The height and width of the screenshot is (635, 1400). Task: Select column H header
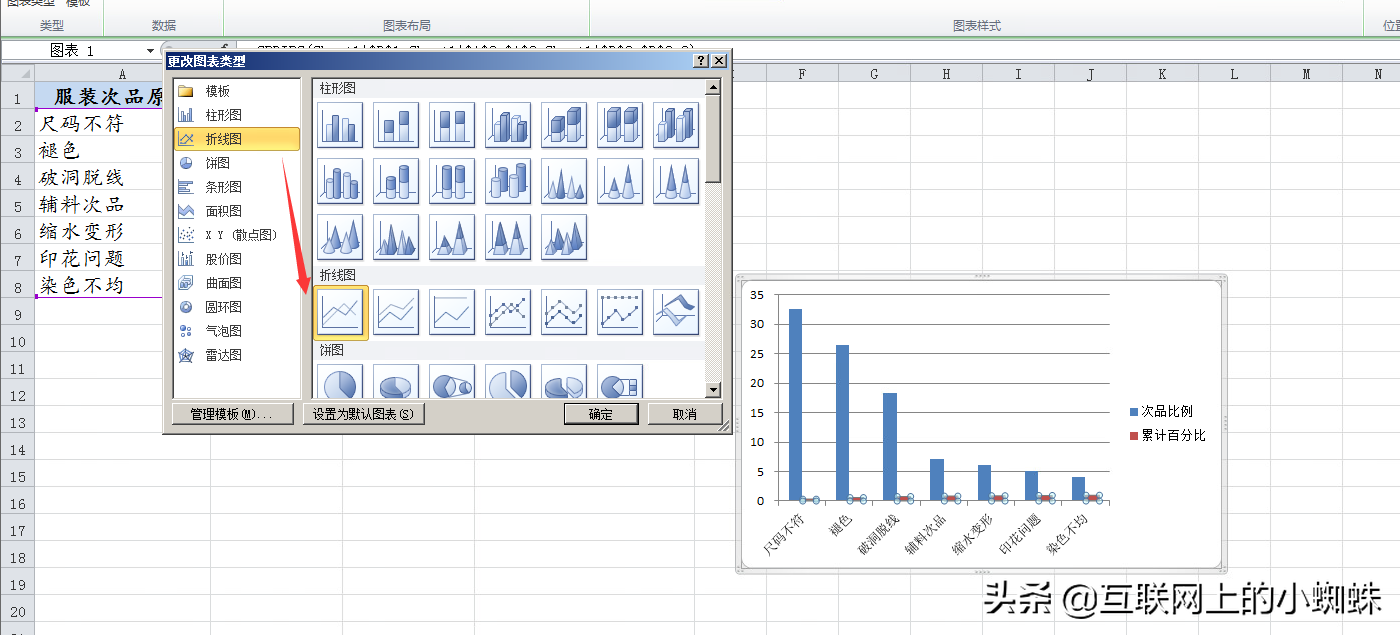click(x=946, y=73)
